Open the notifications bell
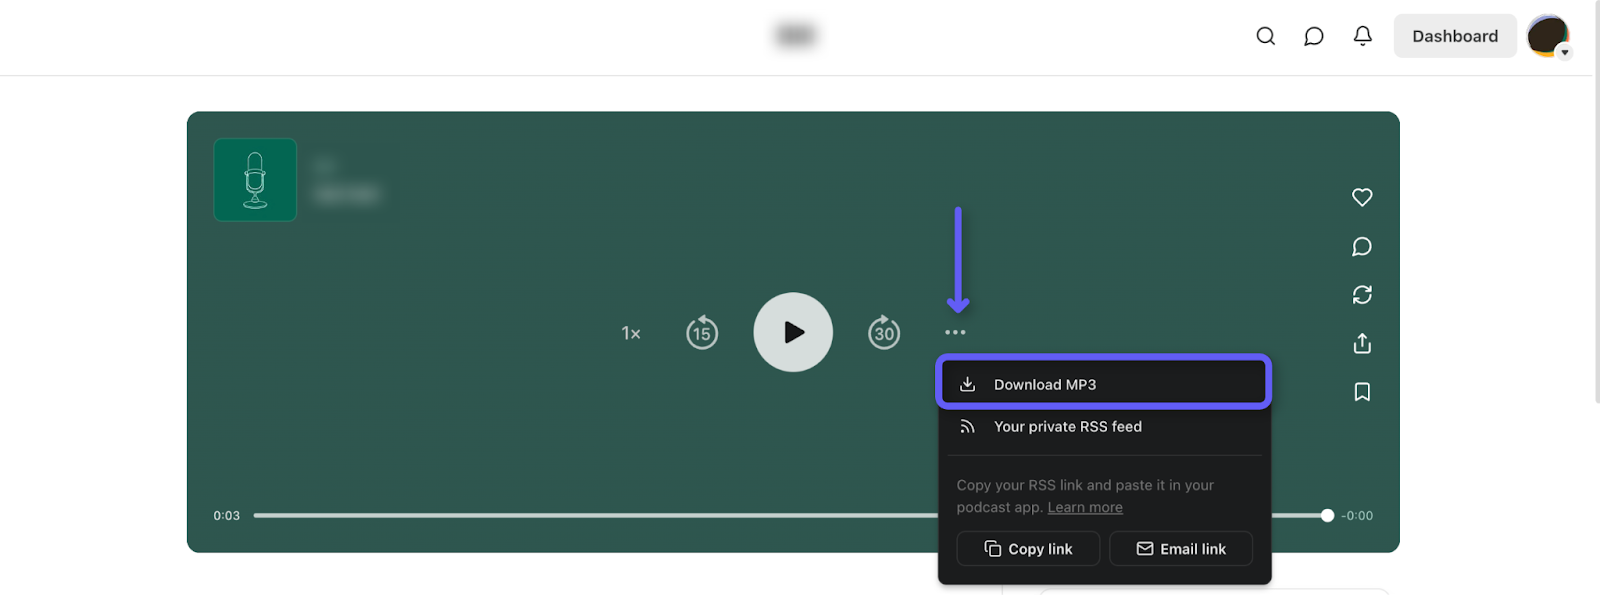 [1362, 36]
